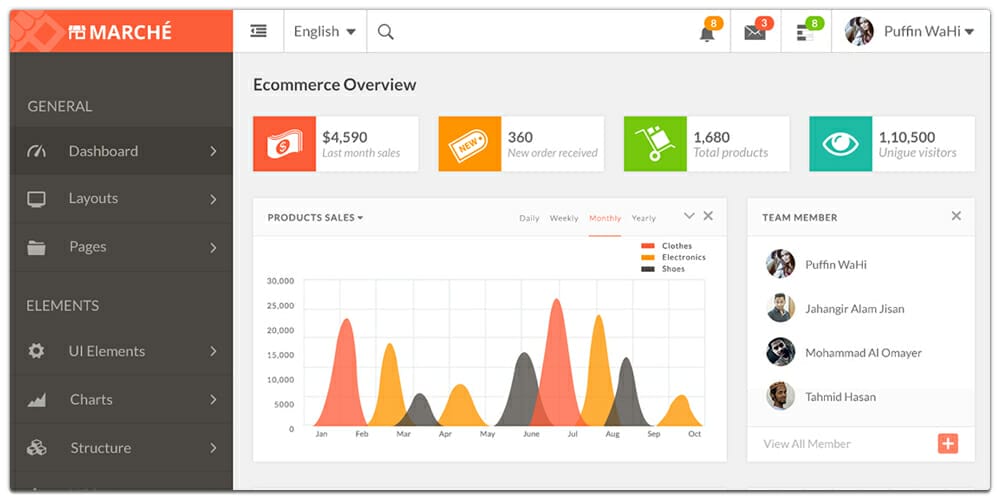Click the orange plus add member button
This screenshot has height=500, width=1000.
point(948,443)
